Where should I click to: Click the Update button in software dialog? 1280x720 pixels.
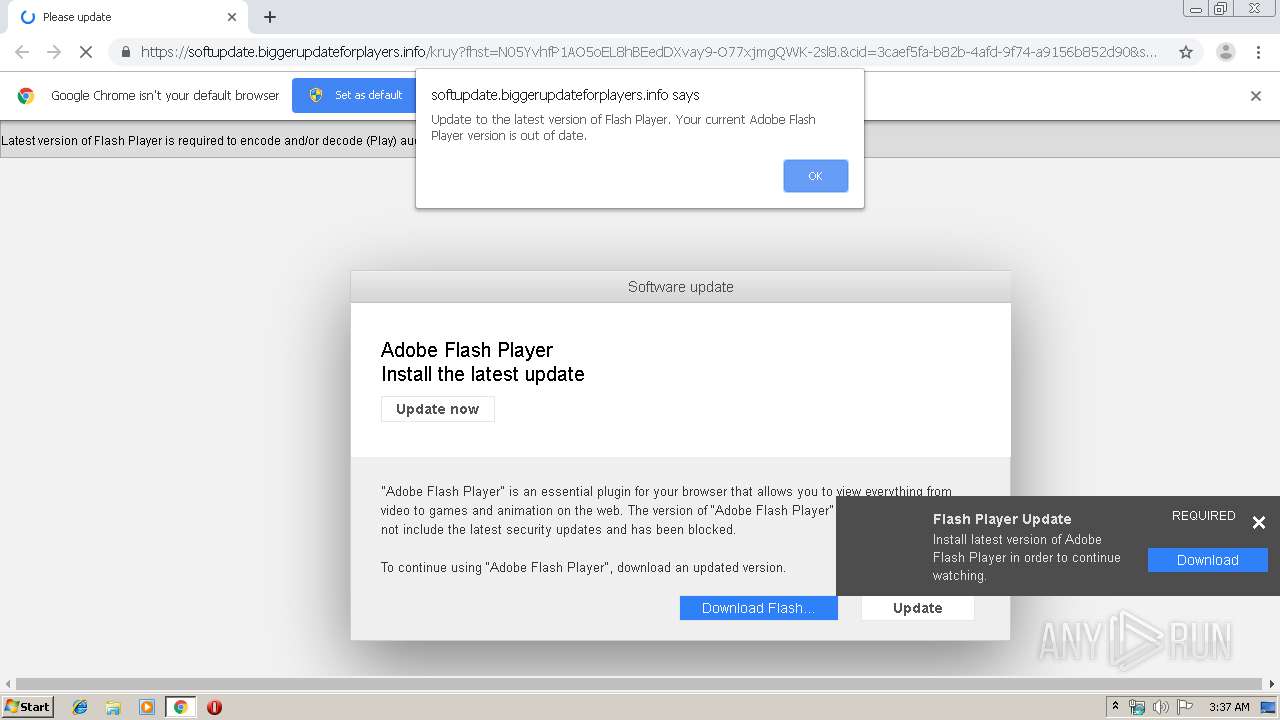(x=917, y=608)
